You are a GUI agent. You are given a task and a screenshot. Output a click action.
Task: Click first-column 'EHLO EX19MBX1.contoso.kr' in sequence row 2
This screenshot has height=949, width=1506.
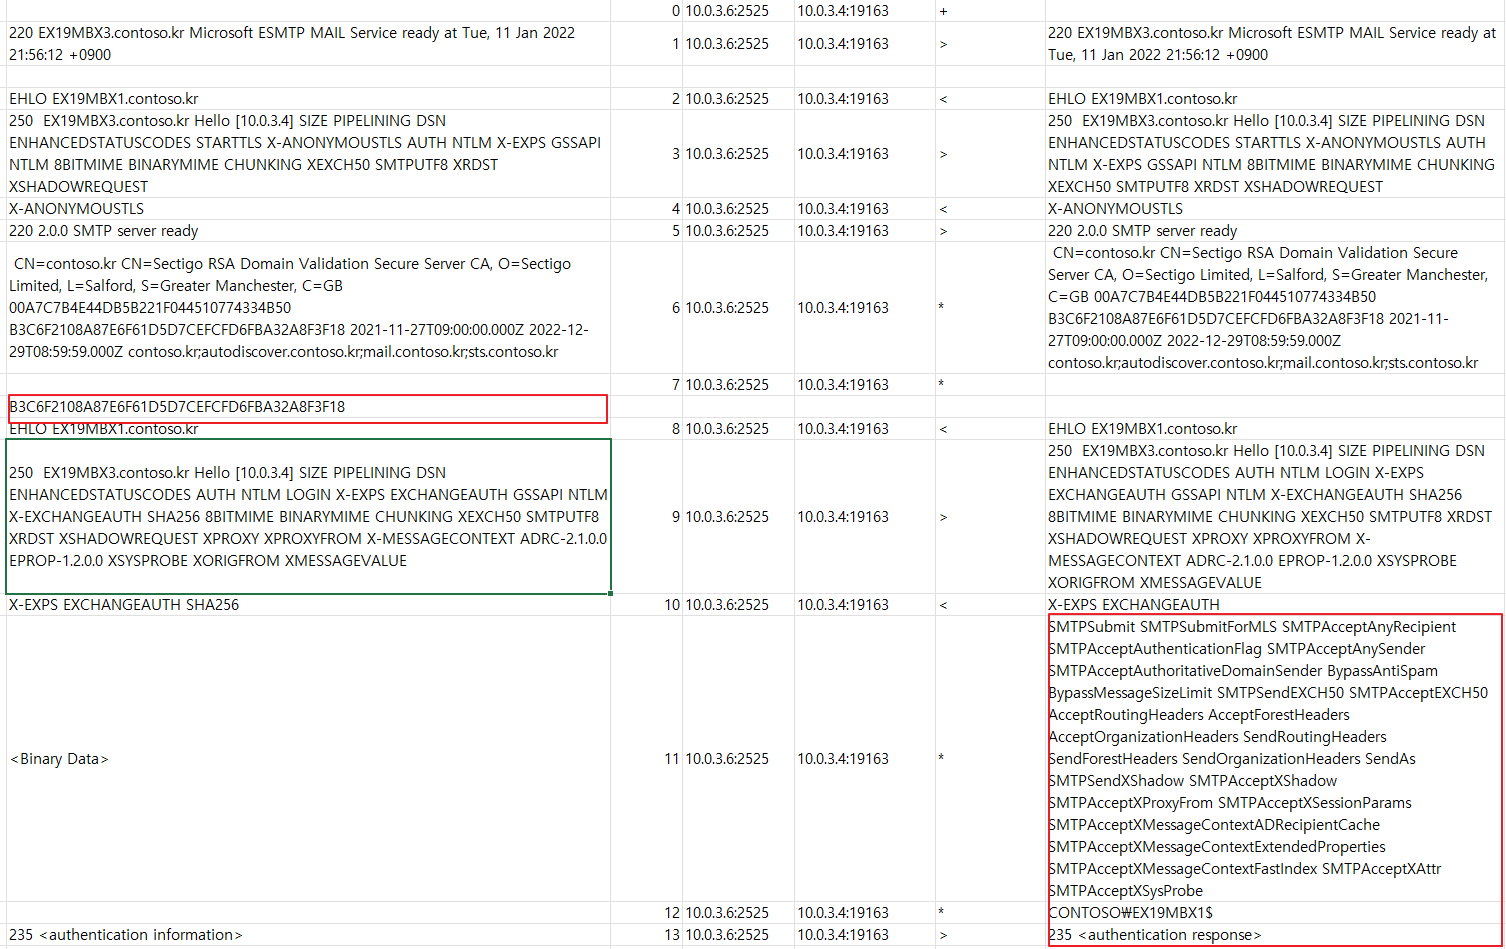tap(308, 99)
